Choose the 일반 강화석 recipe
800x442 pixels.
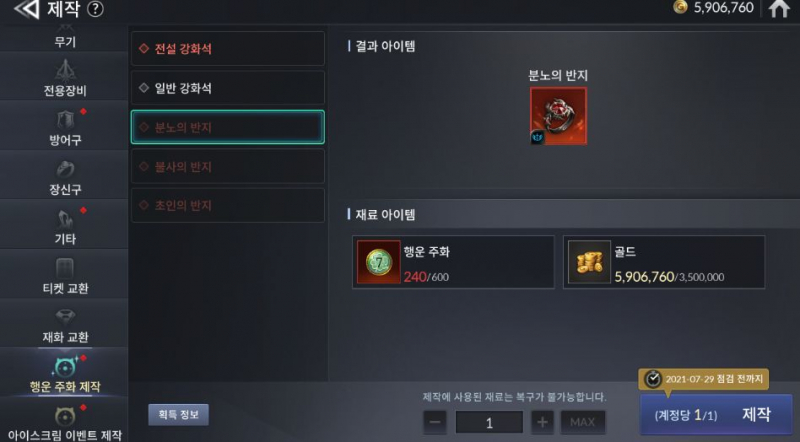point(228,88)
